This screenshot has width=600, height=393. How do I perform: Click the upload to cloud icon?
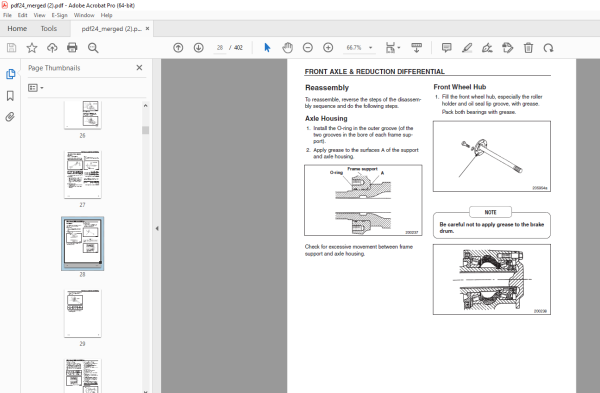tap(52, 48)
